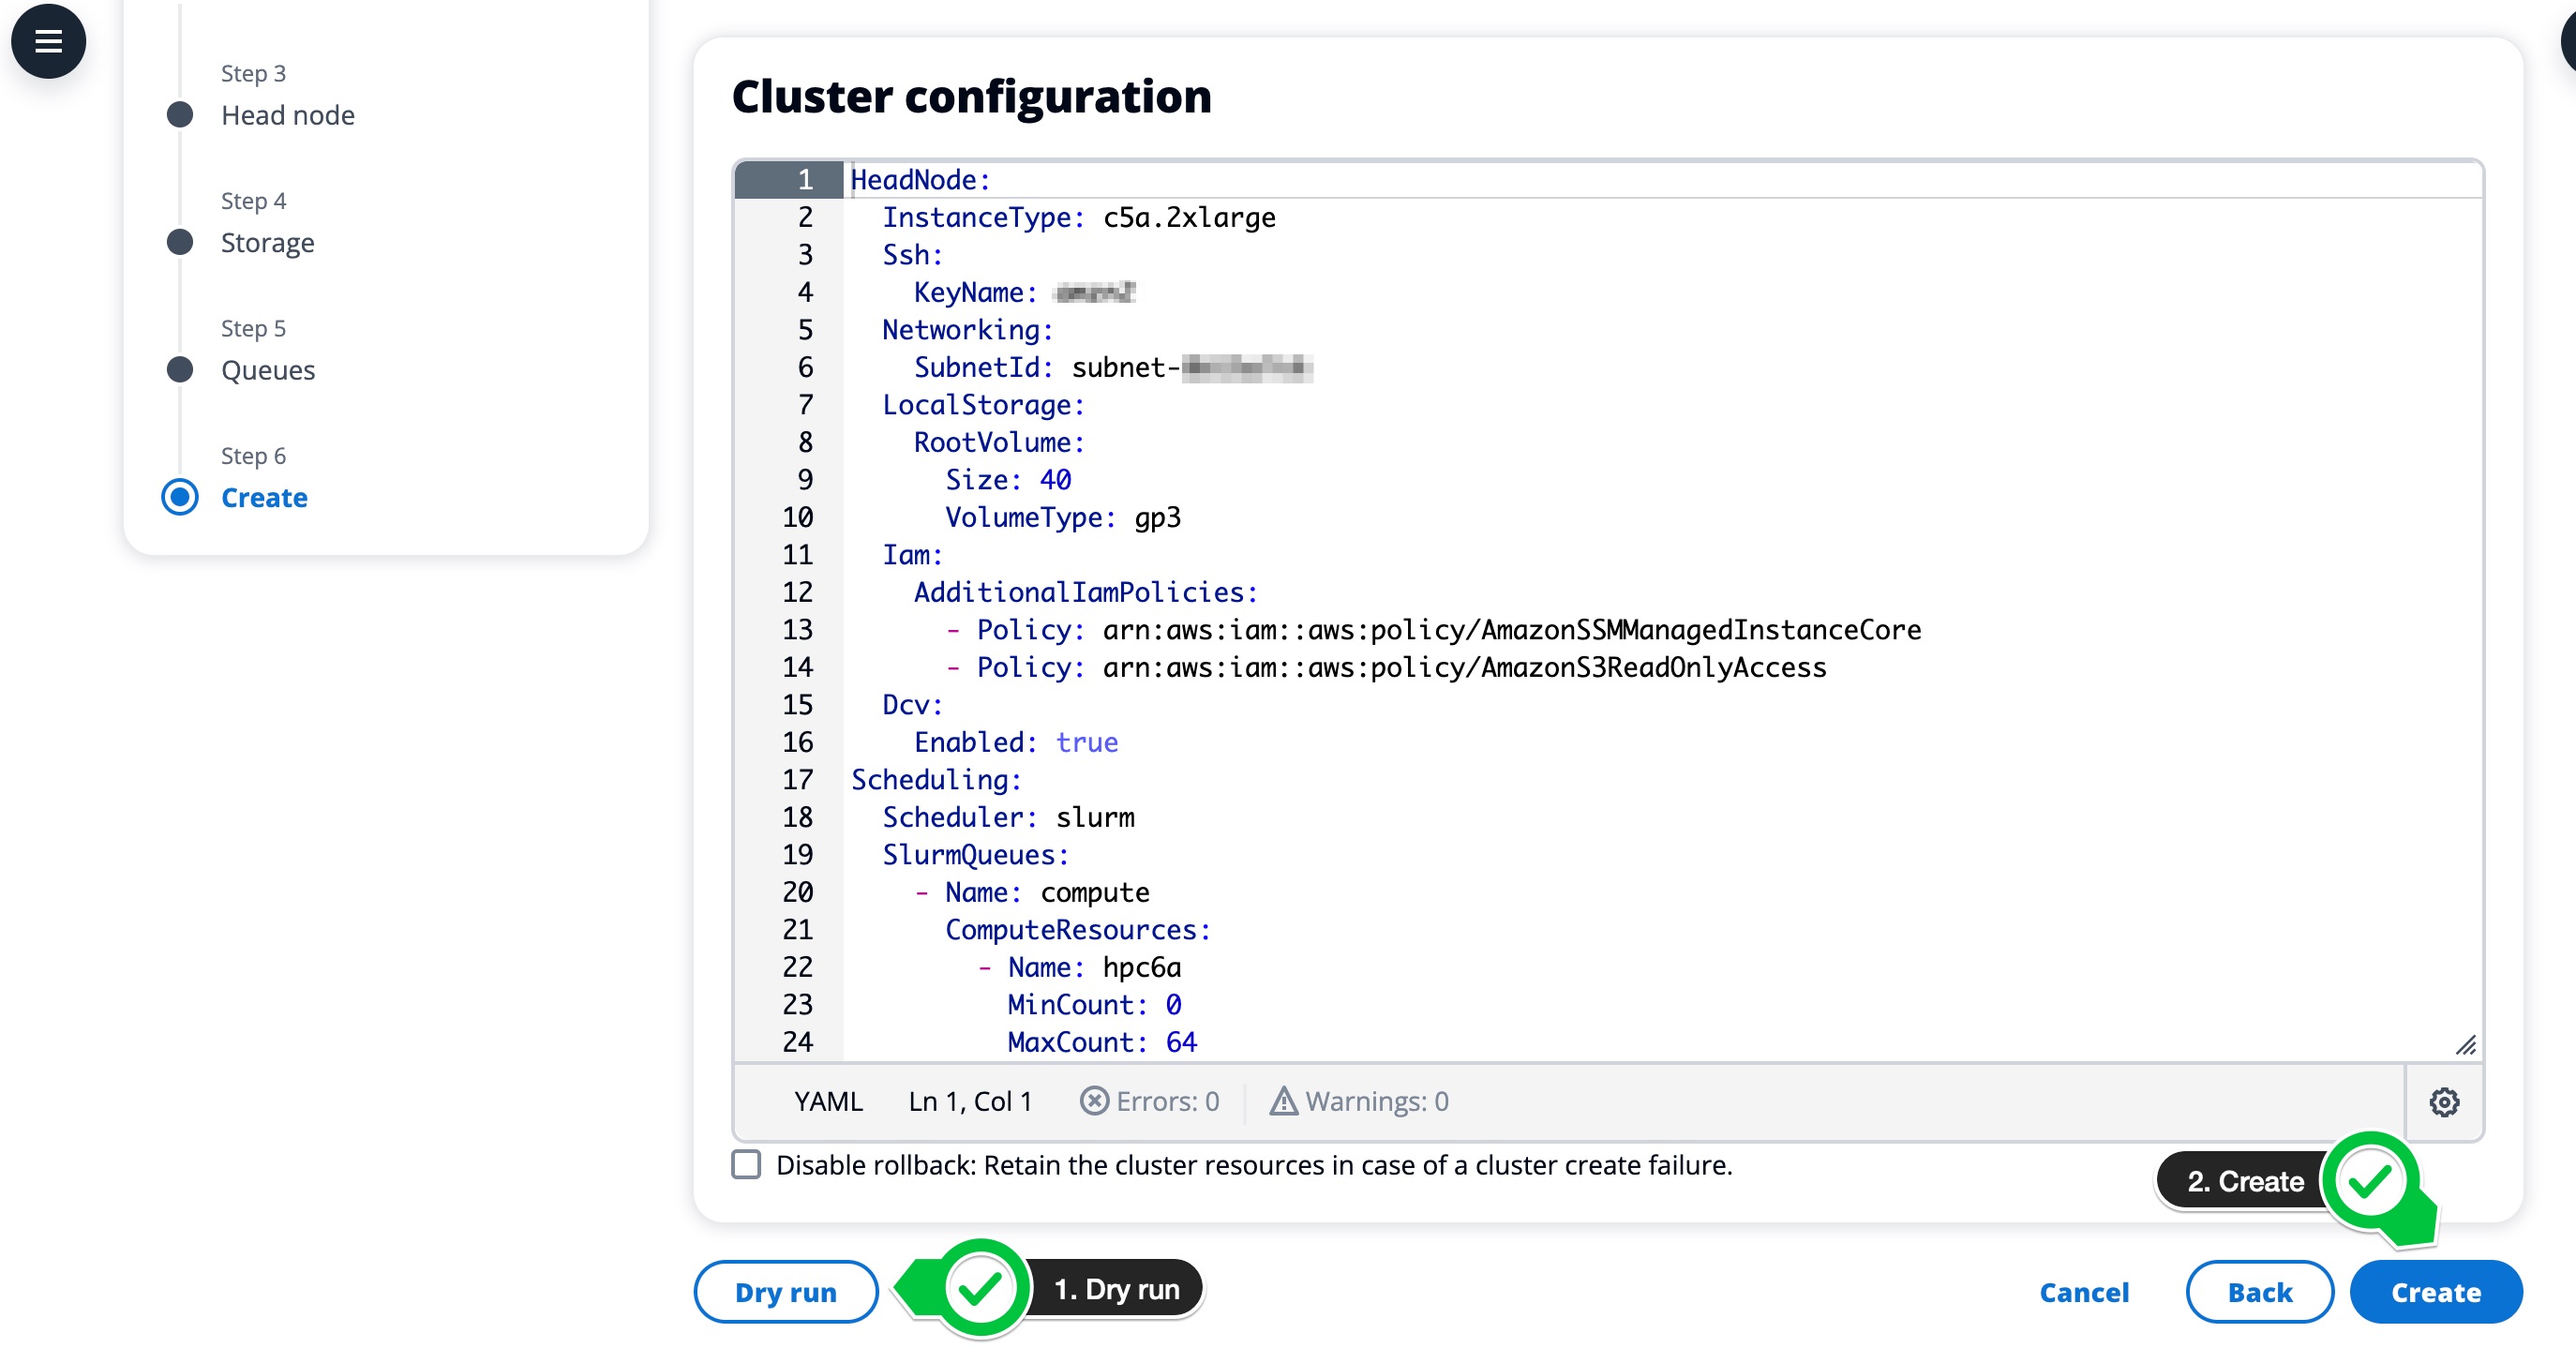Viewport: 2576px width, 1348px height.
Task: Click the hamburger menu icon top-left
Action: click(48, 41)
